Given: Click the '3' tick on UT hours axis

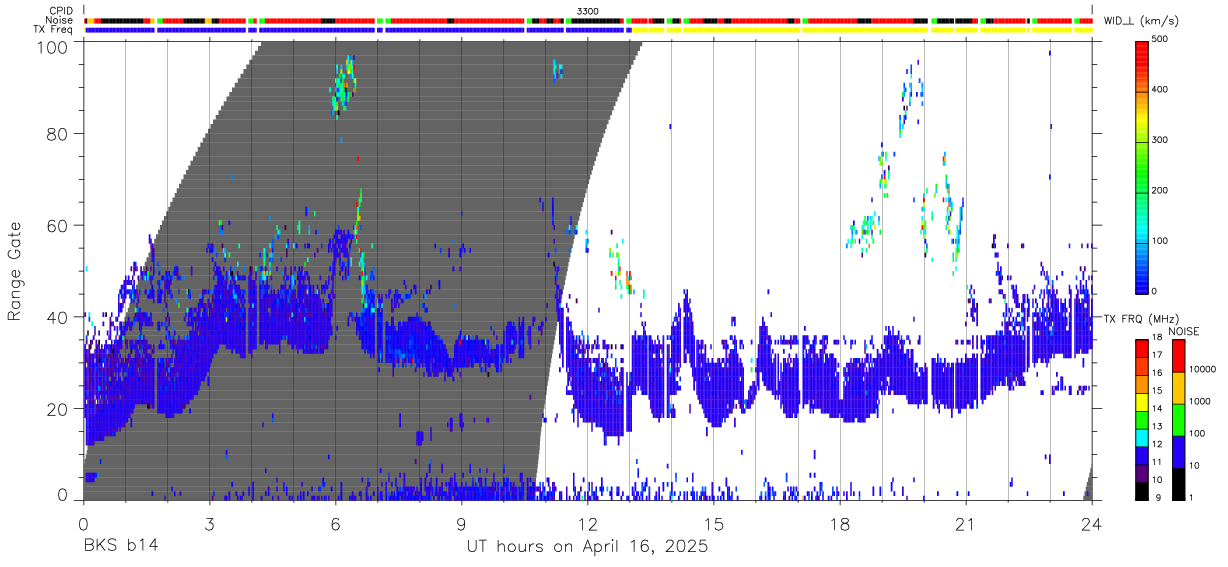Looking at the screenshot, I should pos(209,522).
